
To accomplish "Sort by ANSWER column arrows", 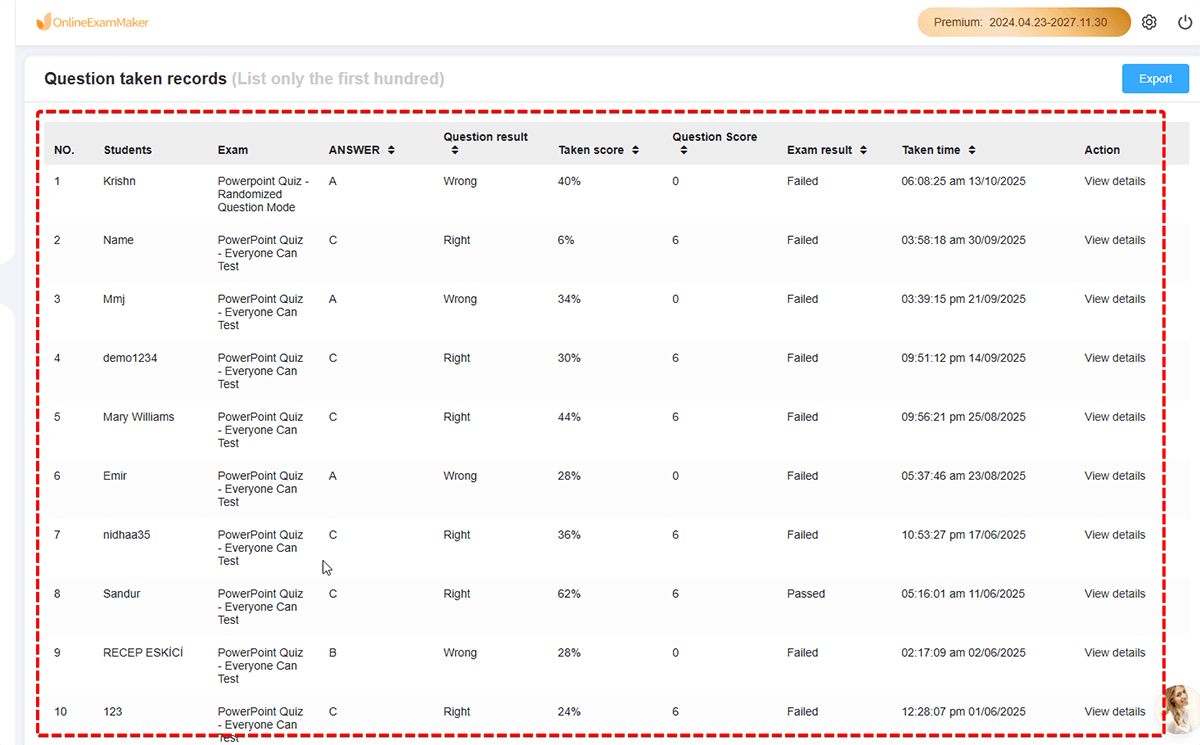I will [x=391, y=150].
